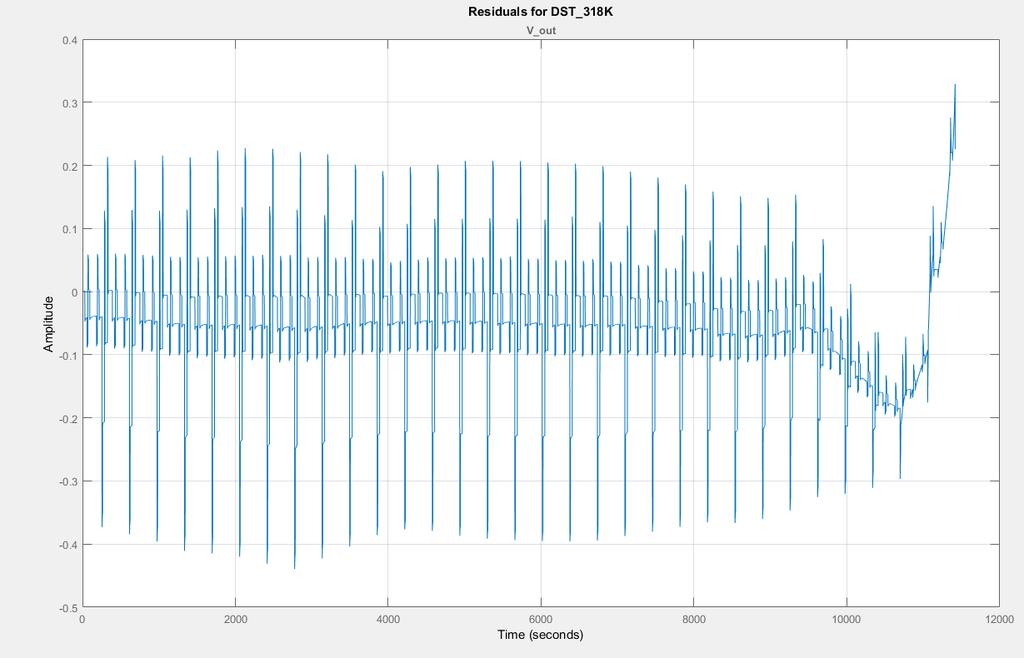Click the y-axis tick label '-0.5'
The width and height of the screenshot is (1024, 658).
tap(68, 608)
